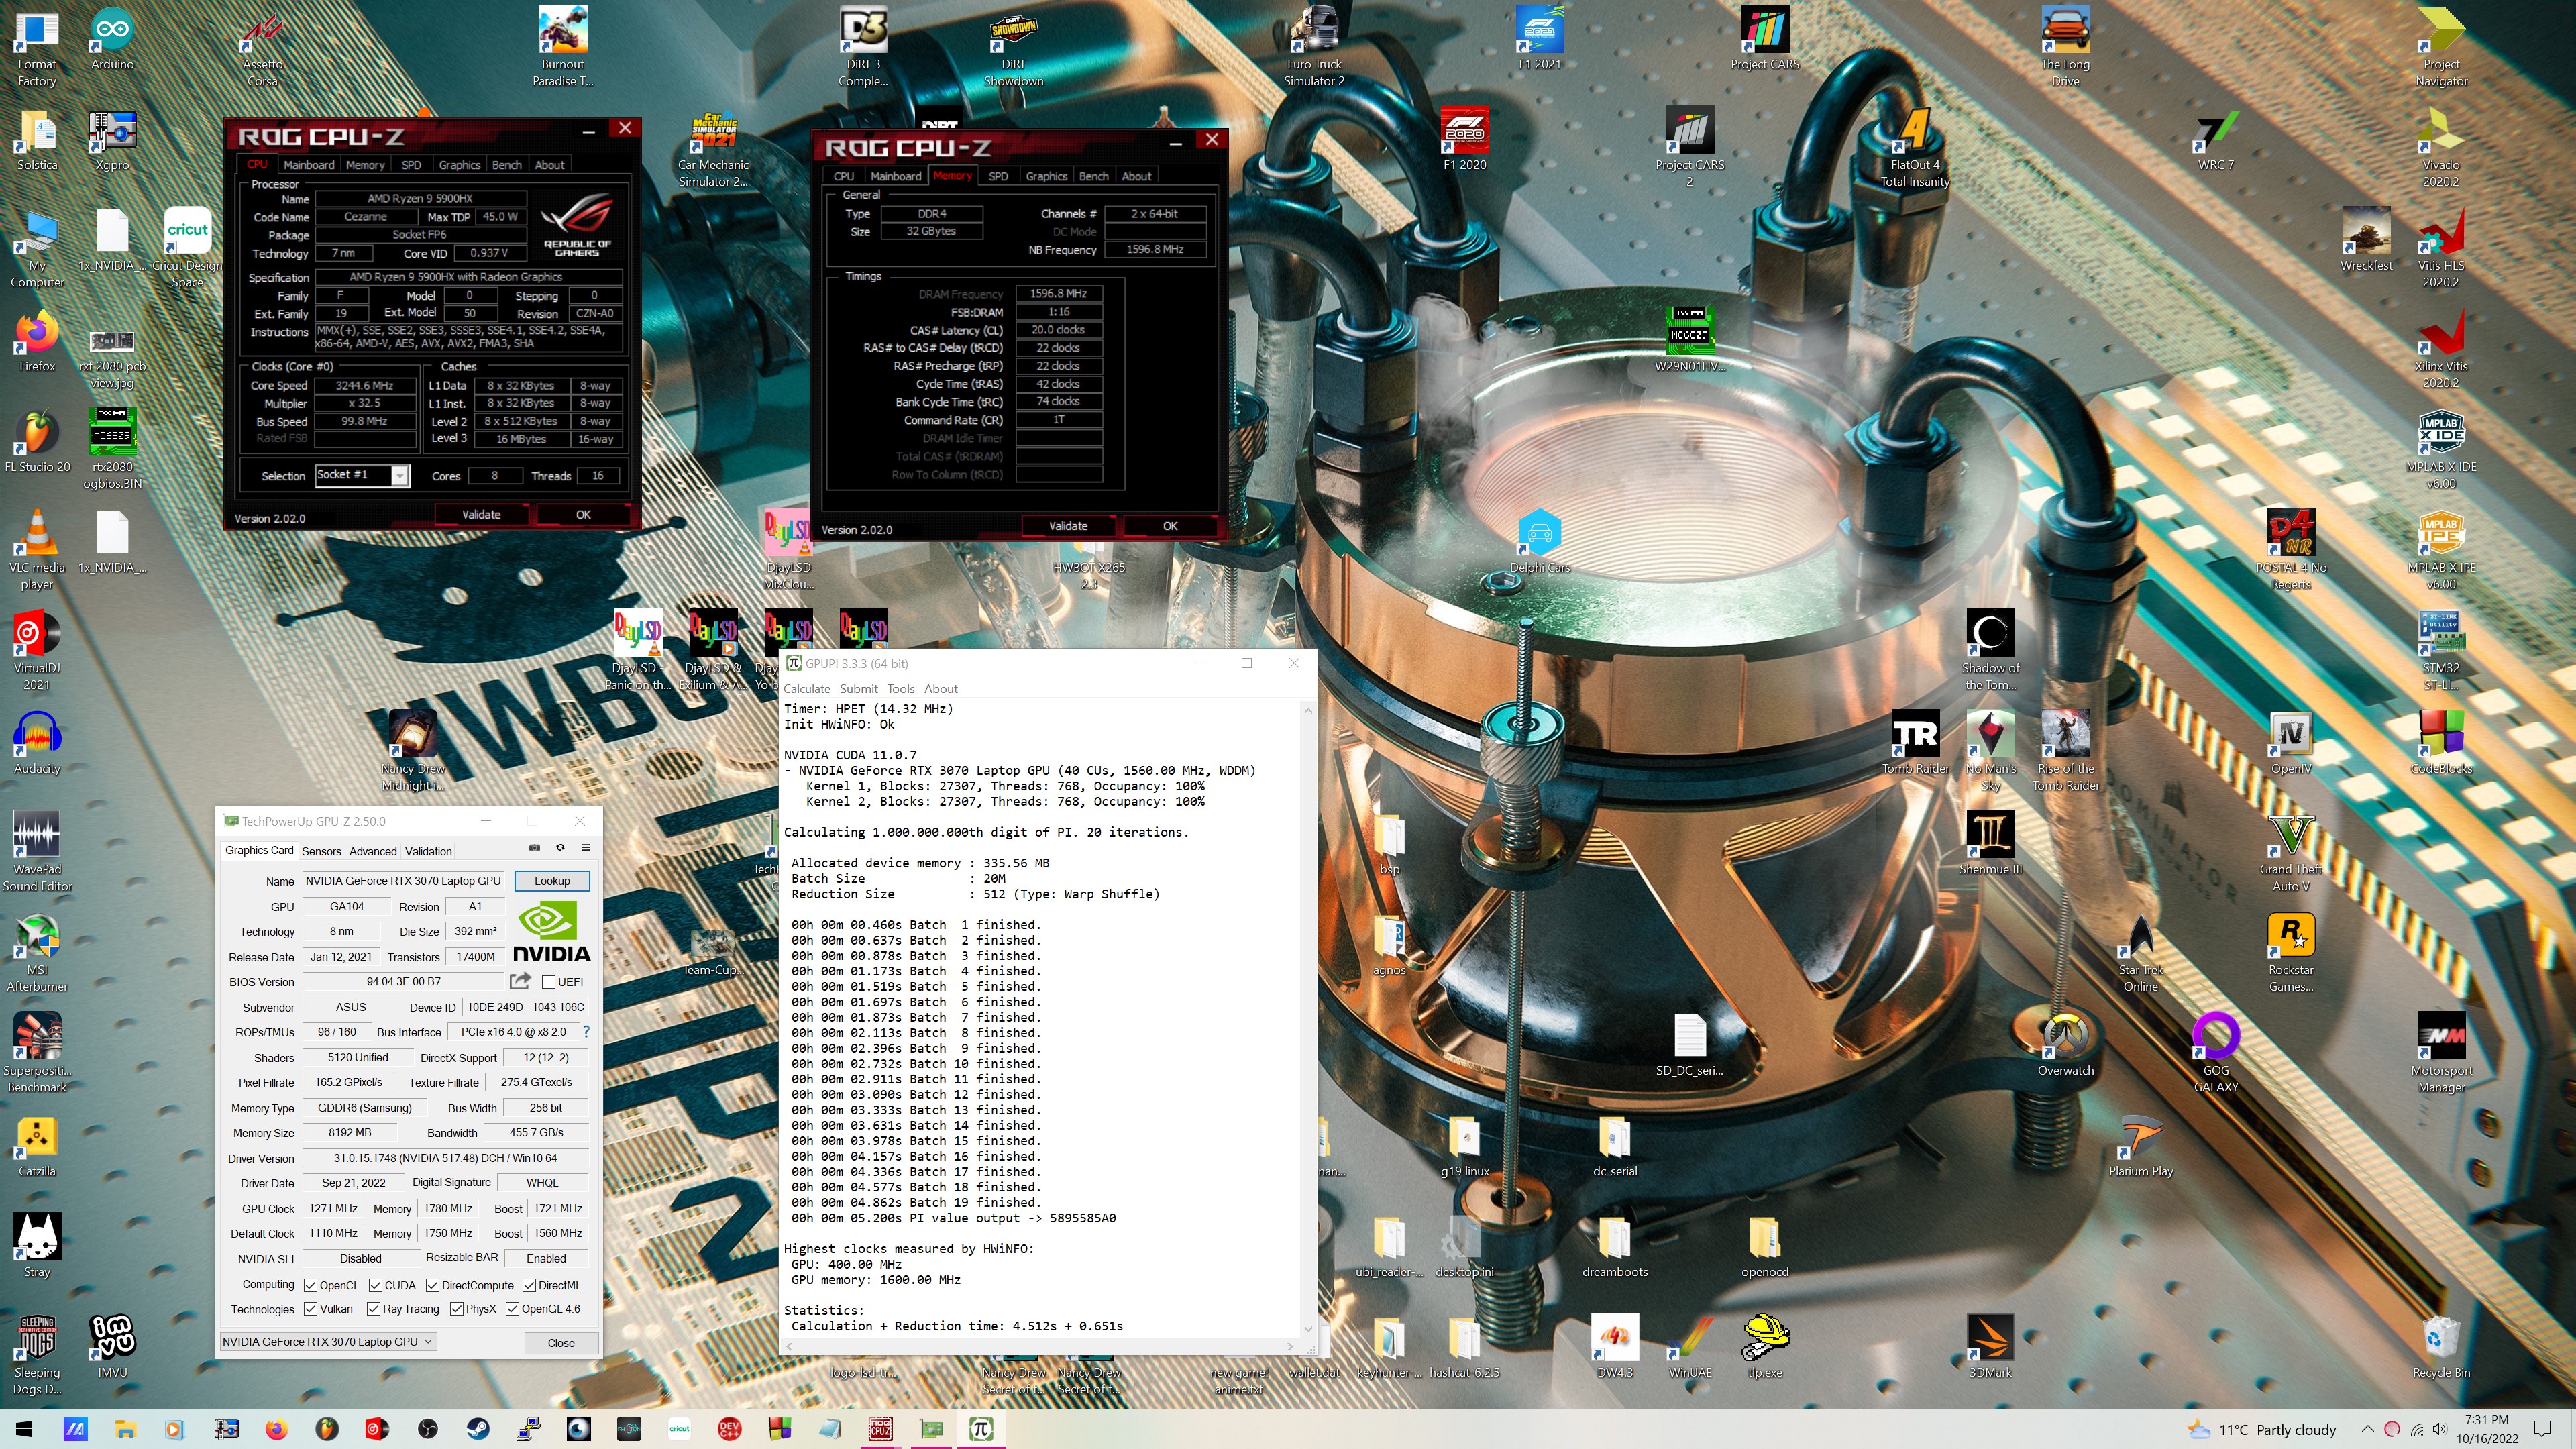This screenshot has width=2576, height=1449.
Task: Click Bus Interface question mark in GPU-Z
Action: pos(586,1031)
